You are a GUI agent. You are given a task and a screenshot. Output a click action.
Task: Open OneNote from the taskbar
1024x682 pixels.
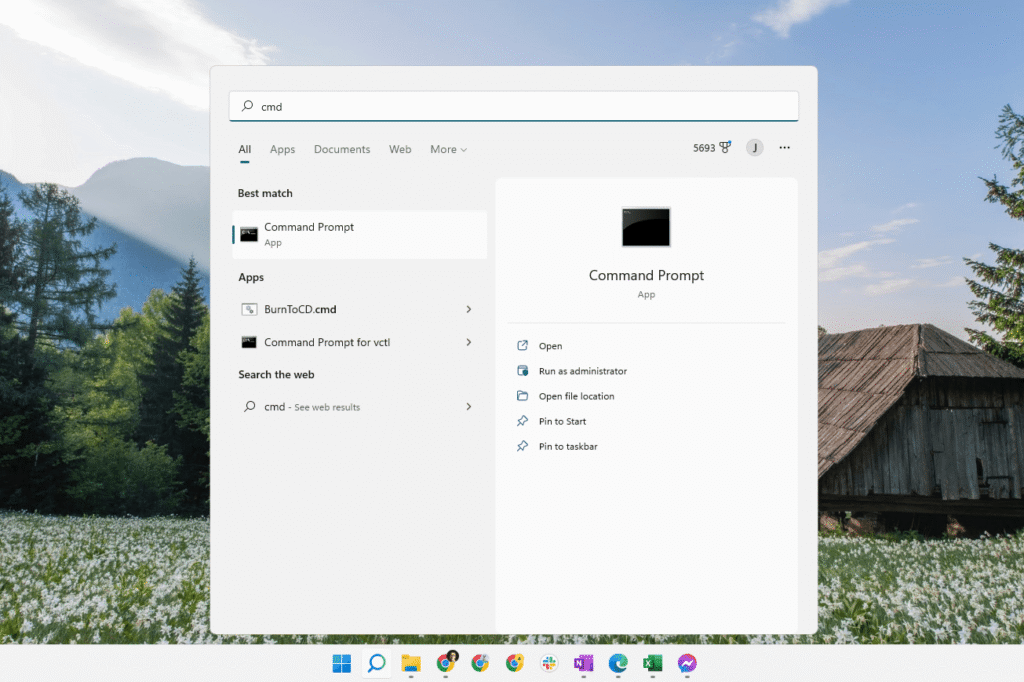(x=583, y=663)
